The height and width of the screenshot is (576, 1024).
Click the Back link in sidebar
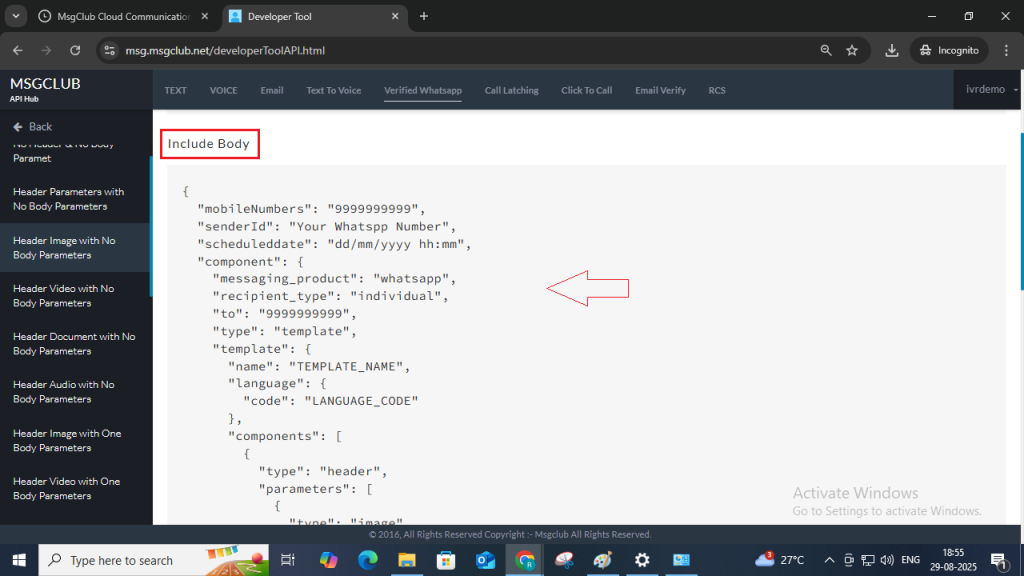pos(33,127)
